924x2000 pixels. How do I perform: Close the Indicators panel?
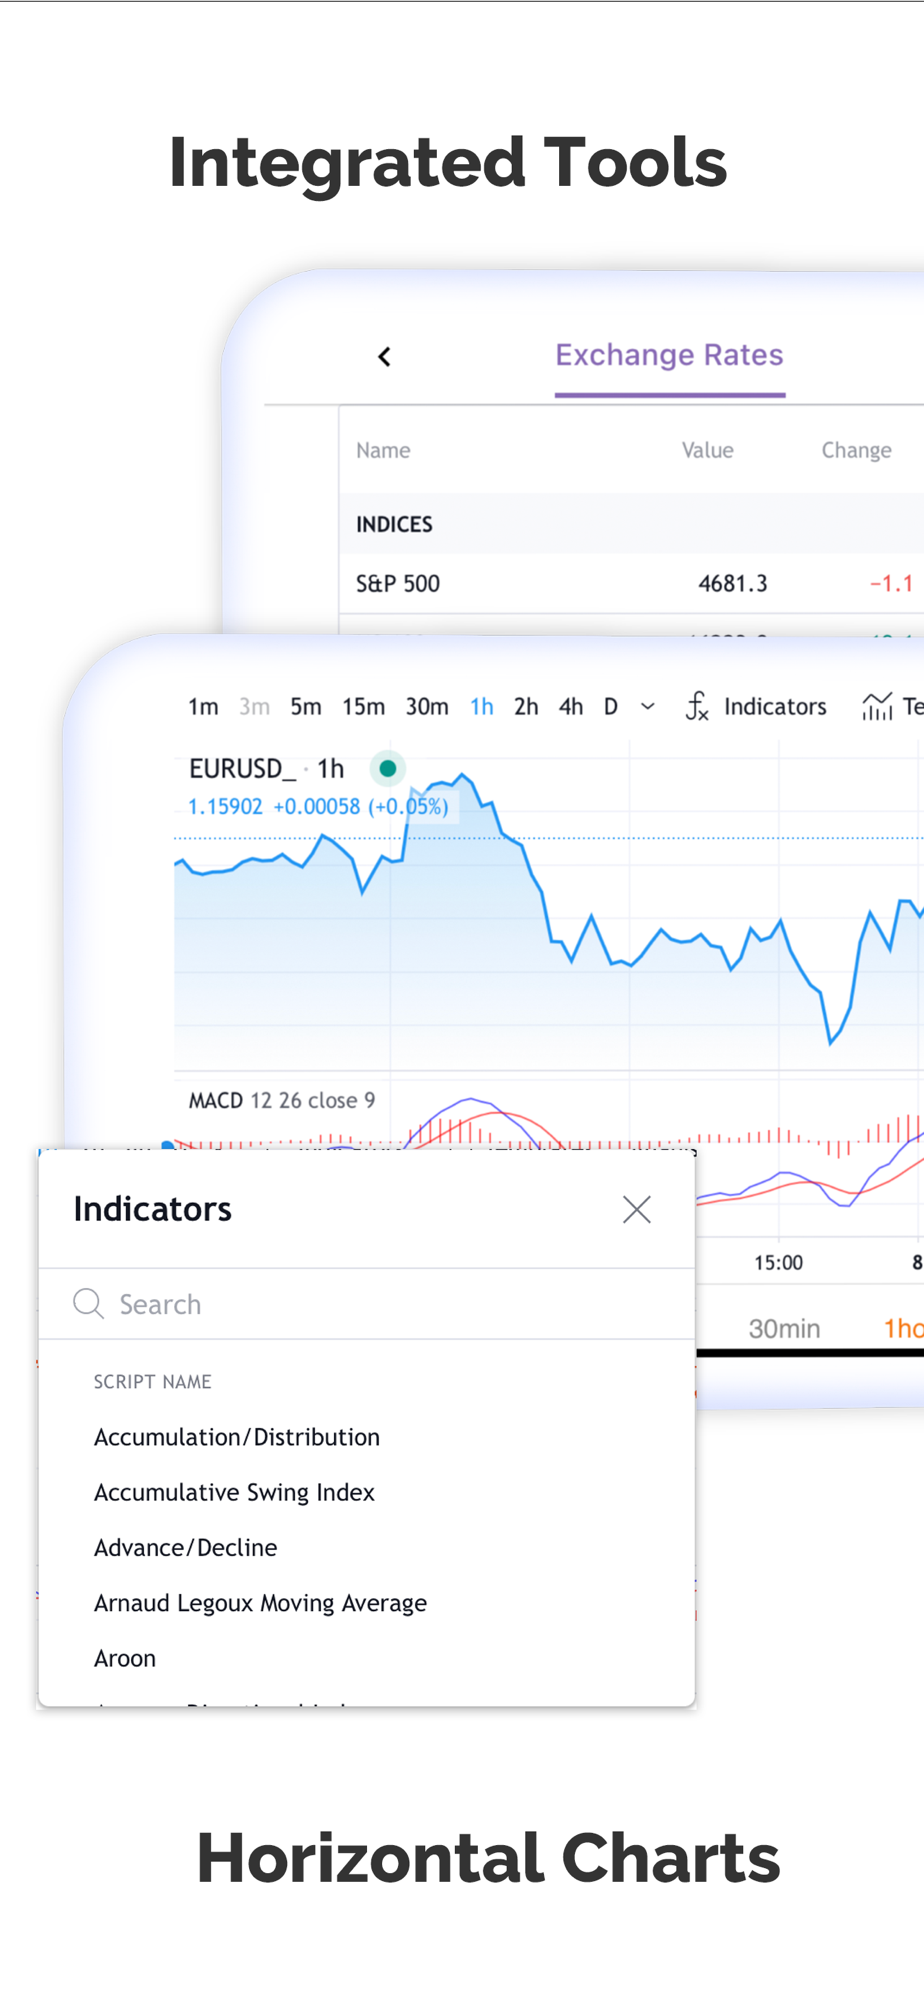pyautogui.click(x=636, y=1210)
